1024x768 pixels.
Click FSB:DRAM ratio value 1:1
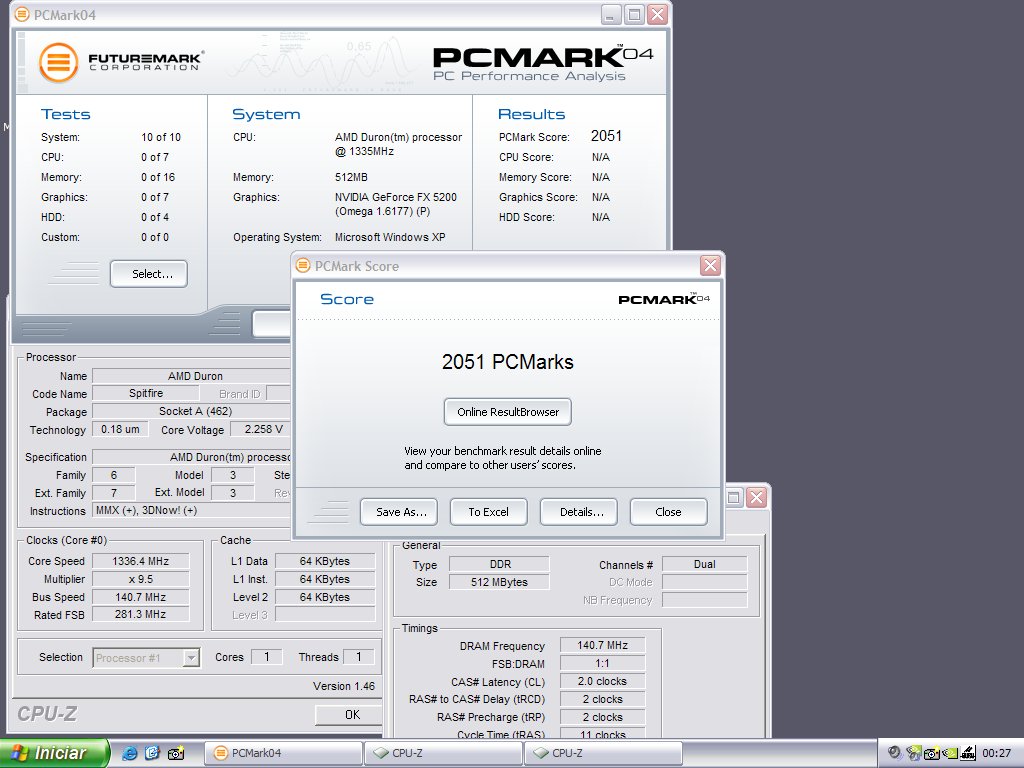coord(602,664)
